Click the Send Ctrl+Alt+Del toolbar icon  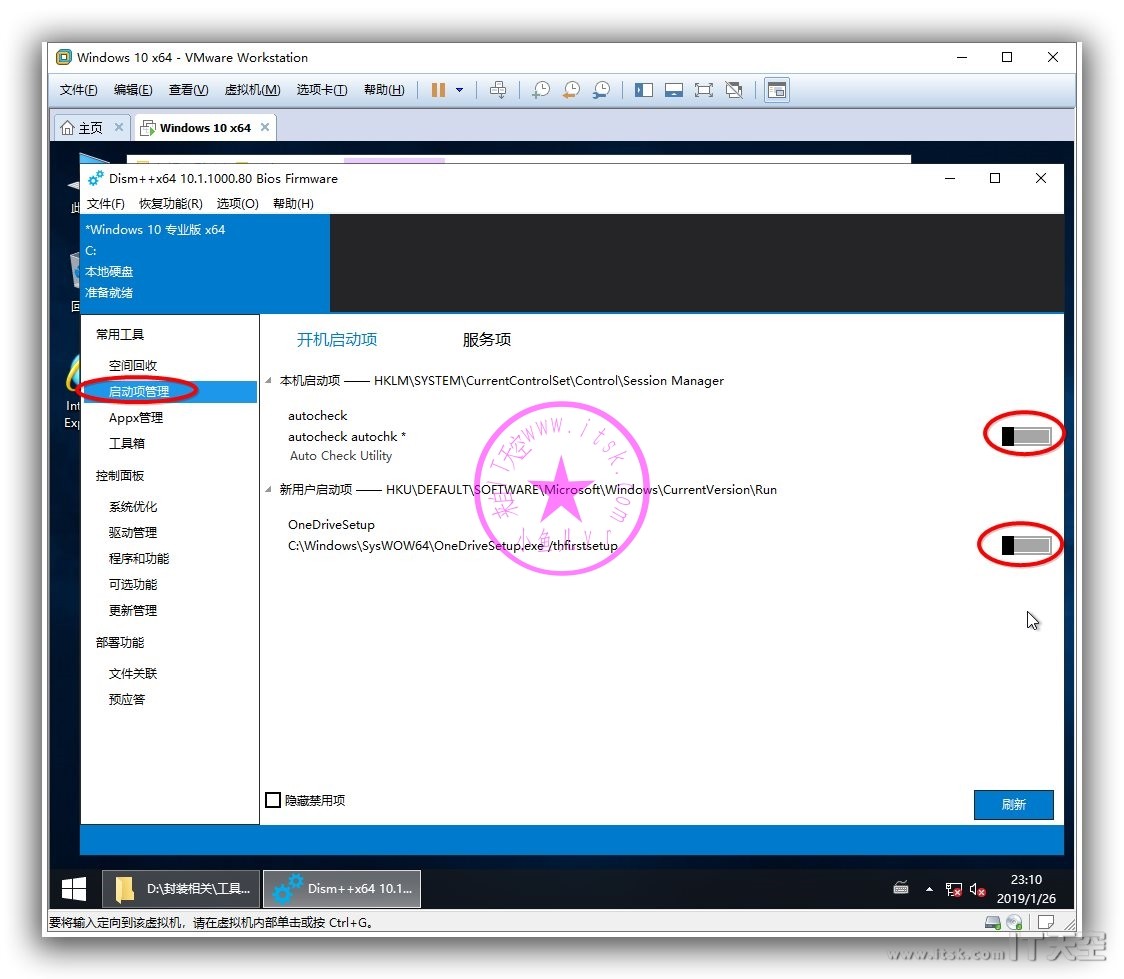pos(497,90)
